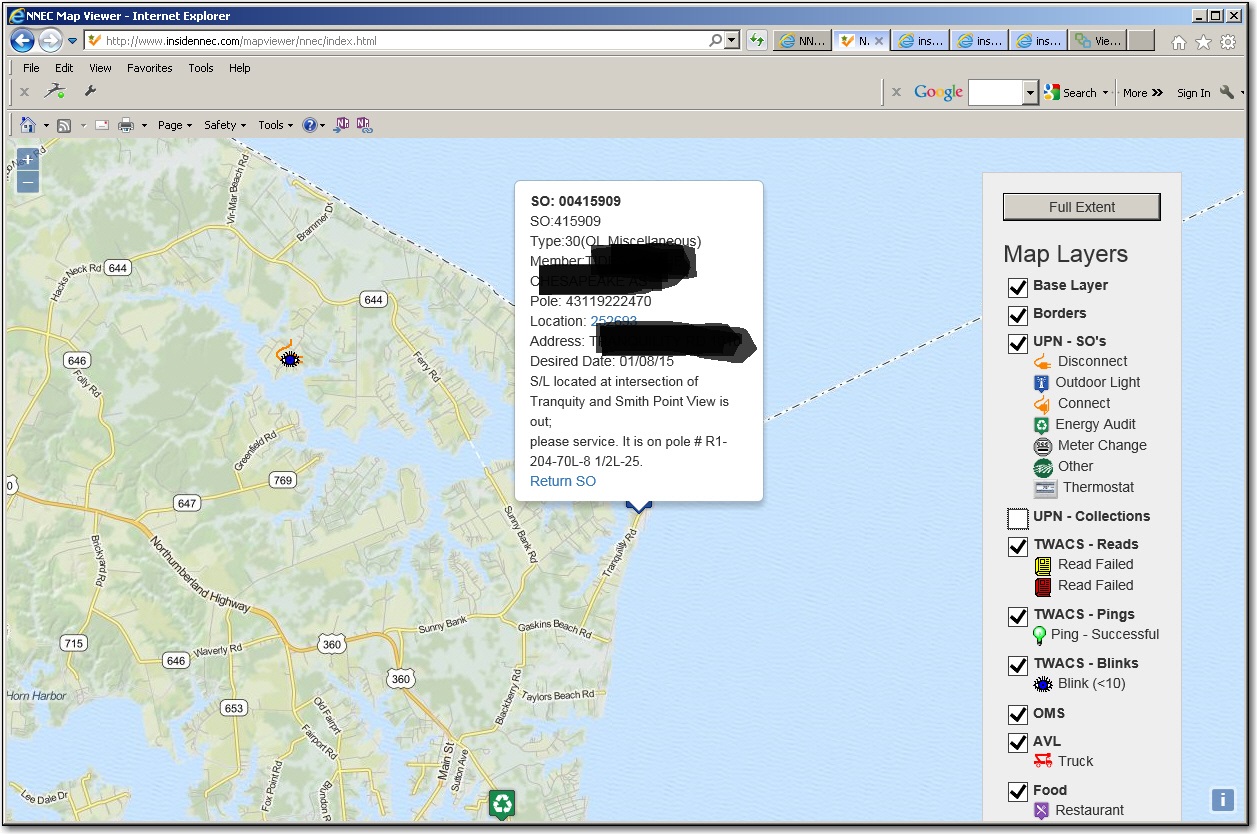Open the Page dropdown in command bar

coord(174,125)
